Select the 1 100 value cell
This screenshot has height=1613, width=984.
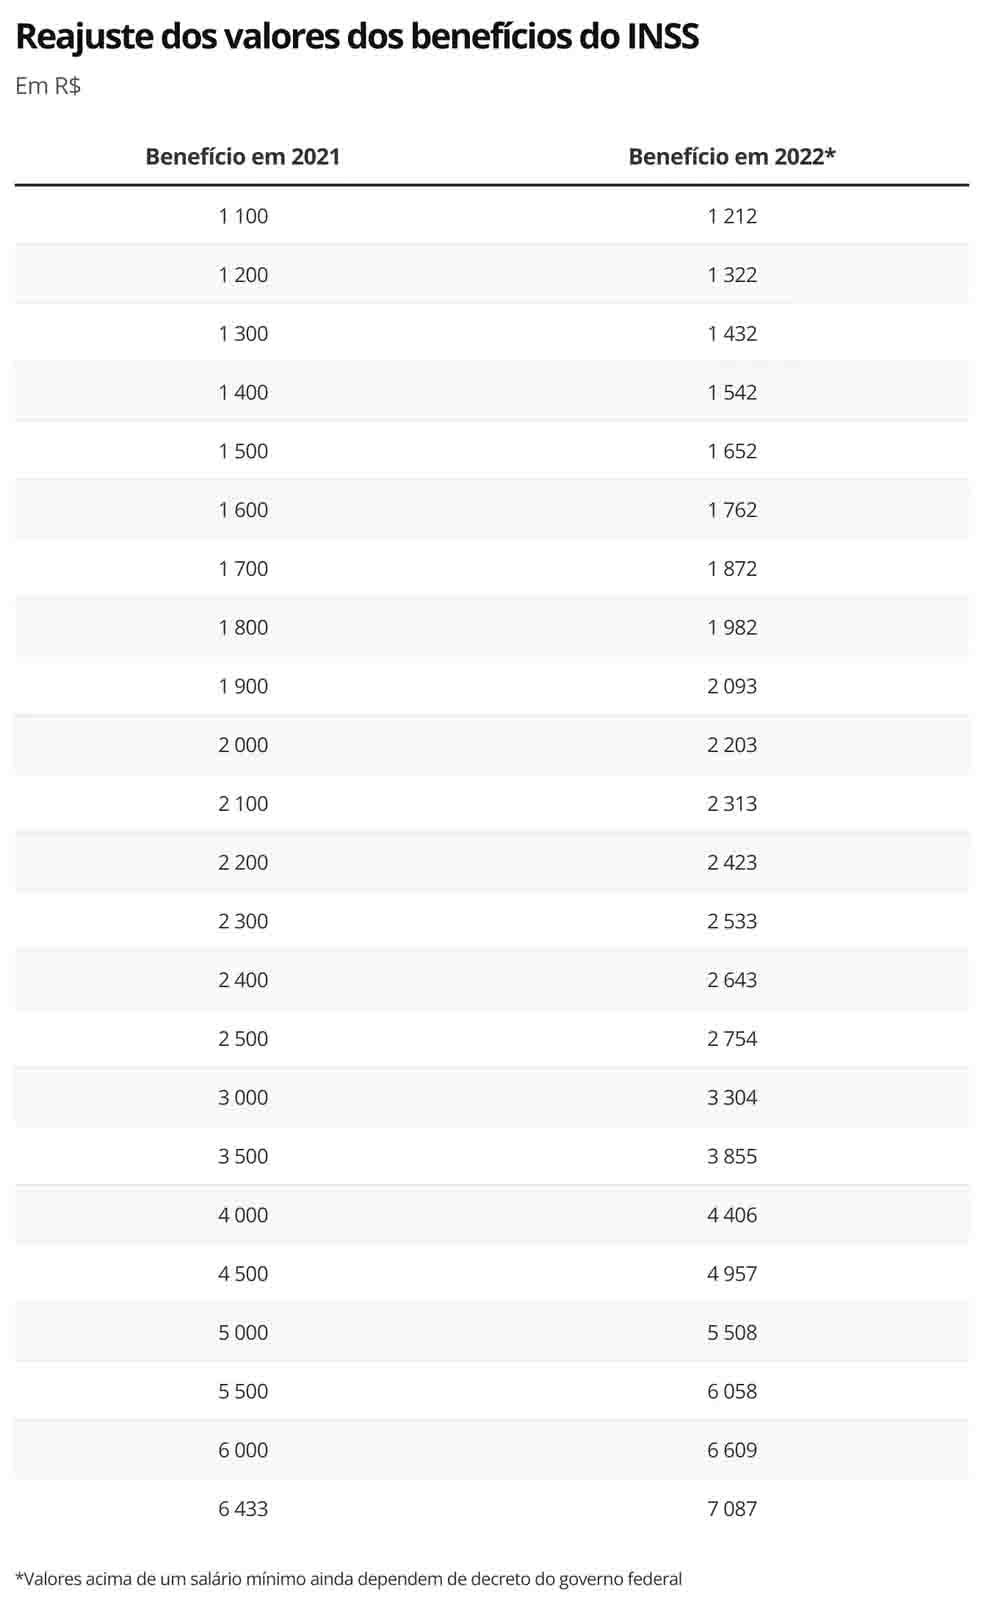click(x=243, y=216)
